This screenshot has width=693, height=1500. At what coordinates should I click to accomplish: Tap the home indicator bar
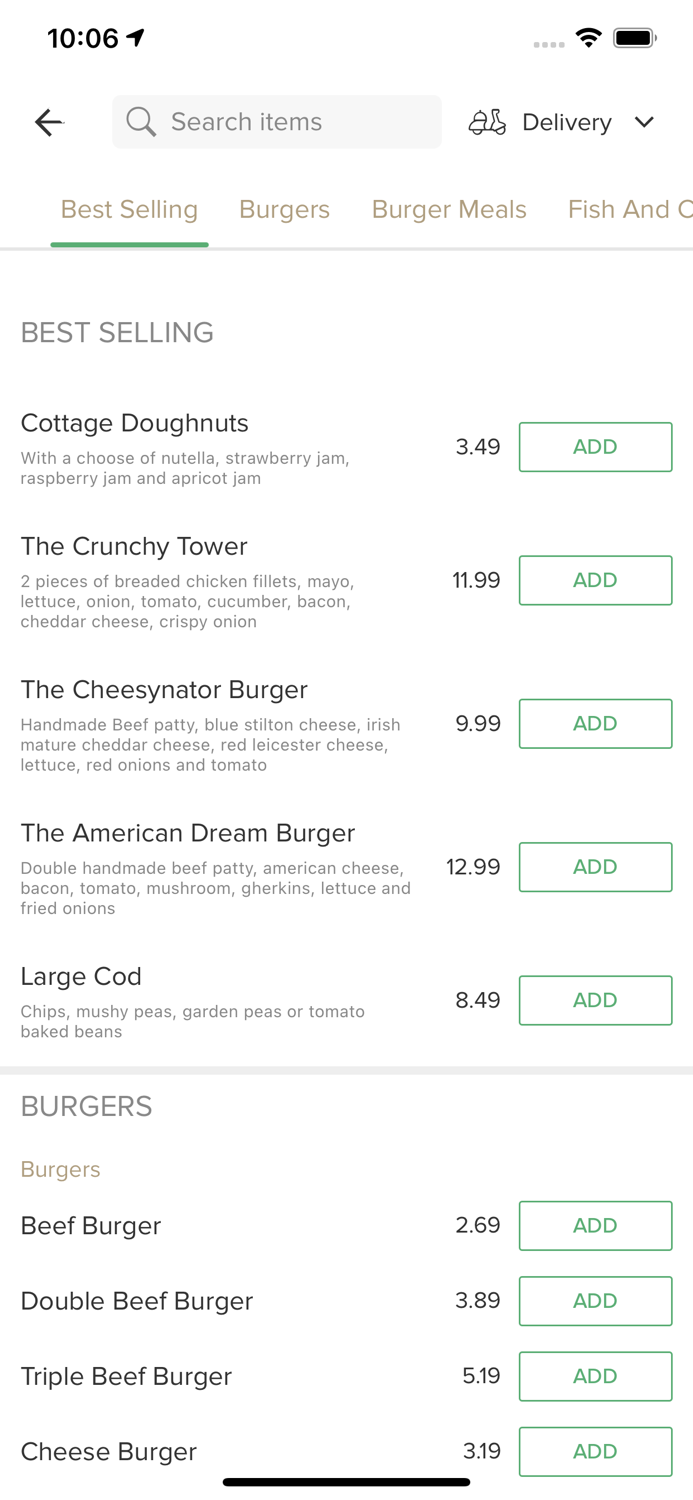[346, 1482]
